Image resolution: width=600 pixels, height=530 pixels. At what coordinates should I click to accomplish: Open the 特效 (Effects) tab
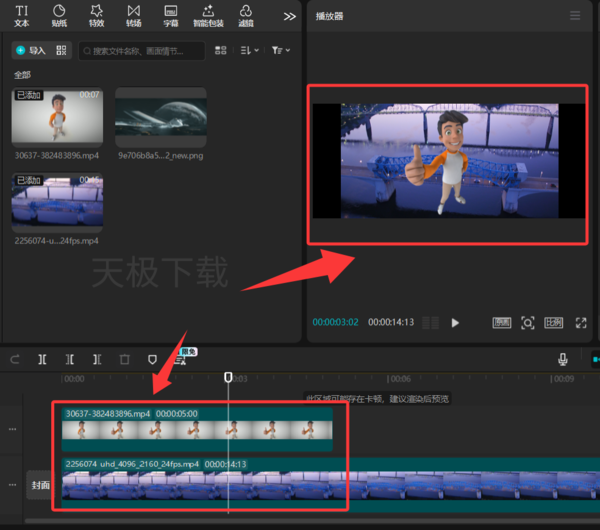tap(96, 16)
